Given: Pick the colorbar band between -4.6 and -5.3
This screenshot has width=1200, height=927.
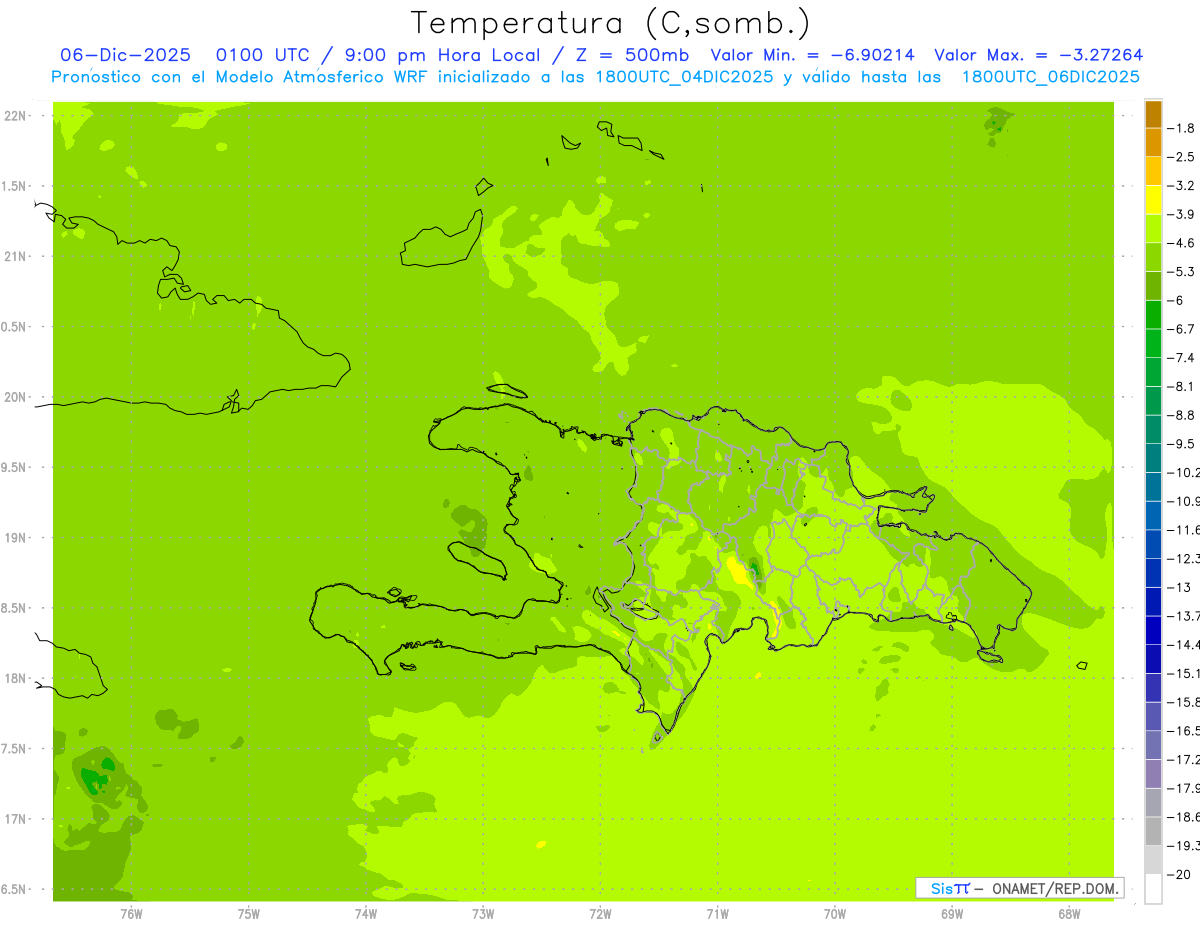Looking at the screenshot, I should [1153, 258].
